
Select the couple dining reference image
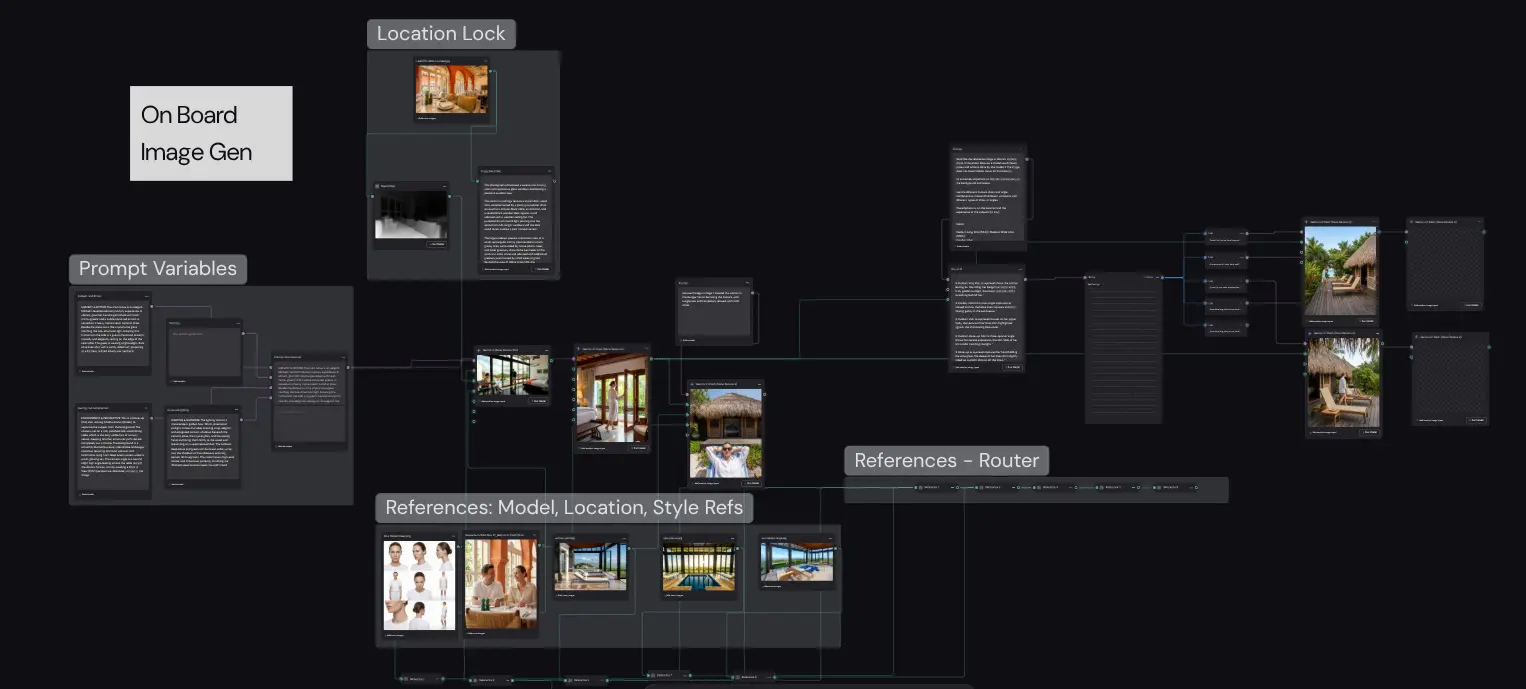(500, 585)
